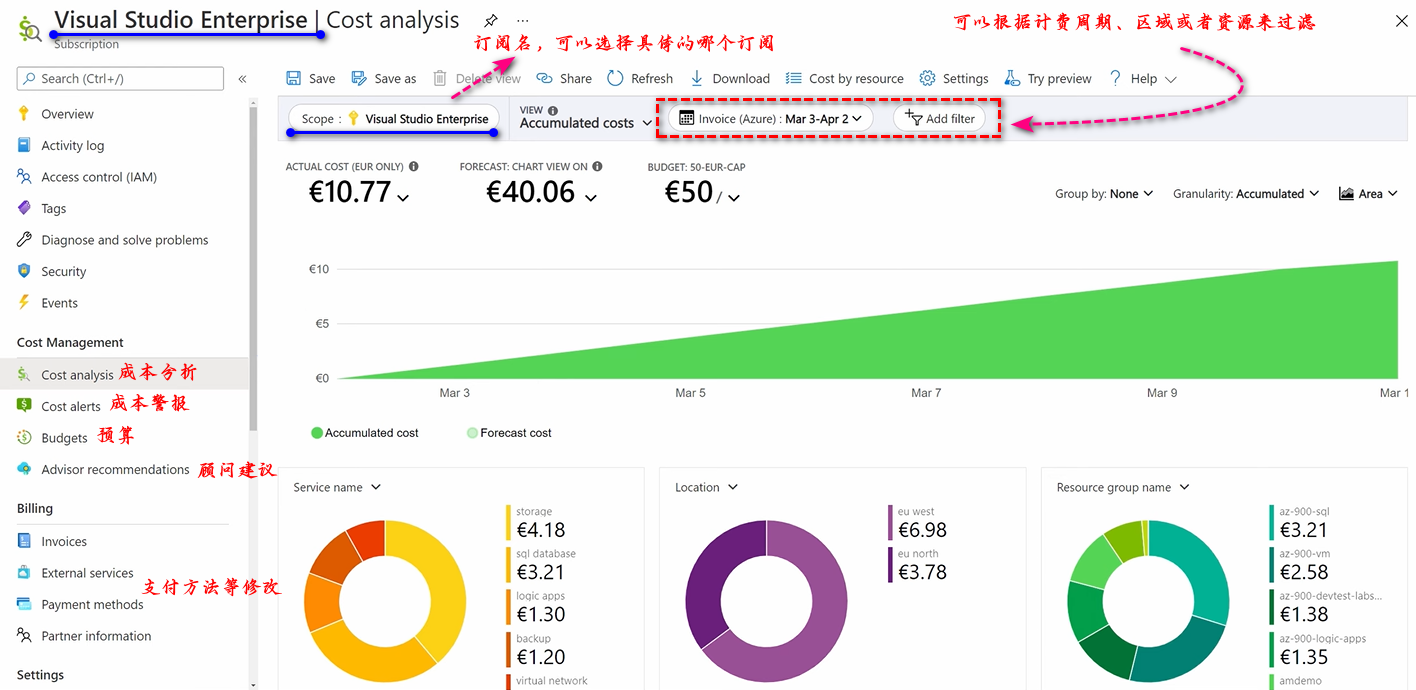Click the Visual Studio Enterprise subscription key icon

pyautogui.click(x=353, y=118)
